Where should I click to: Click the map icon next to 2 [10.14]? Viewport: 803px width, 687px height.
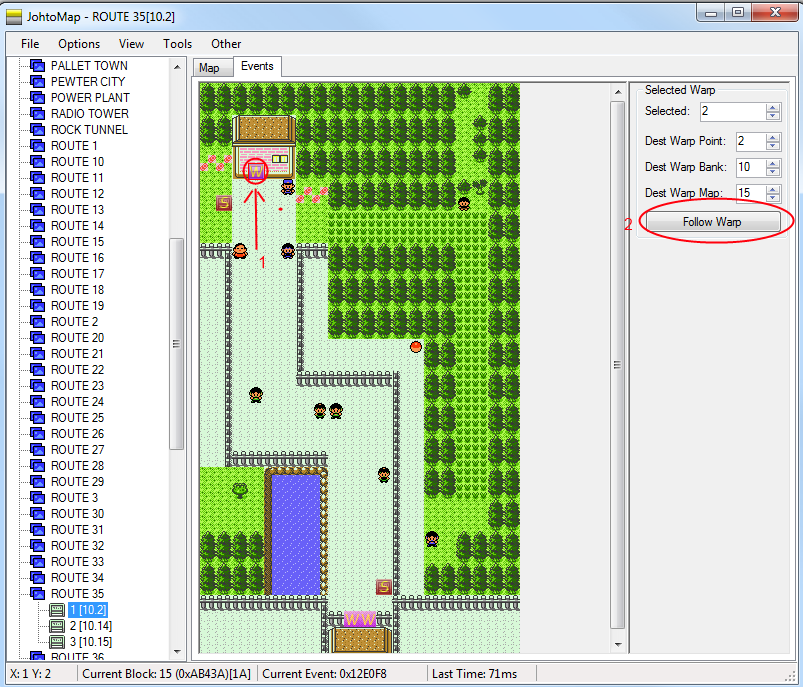(x=57, y=625)
